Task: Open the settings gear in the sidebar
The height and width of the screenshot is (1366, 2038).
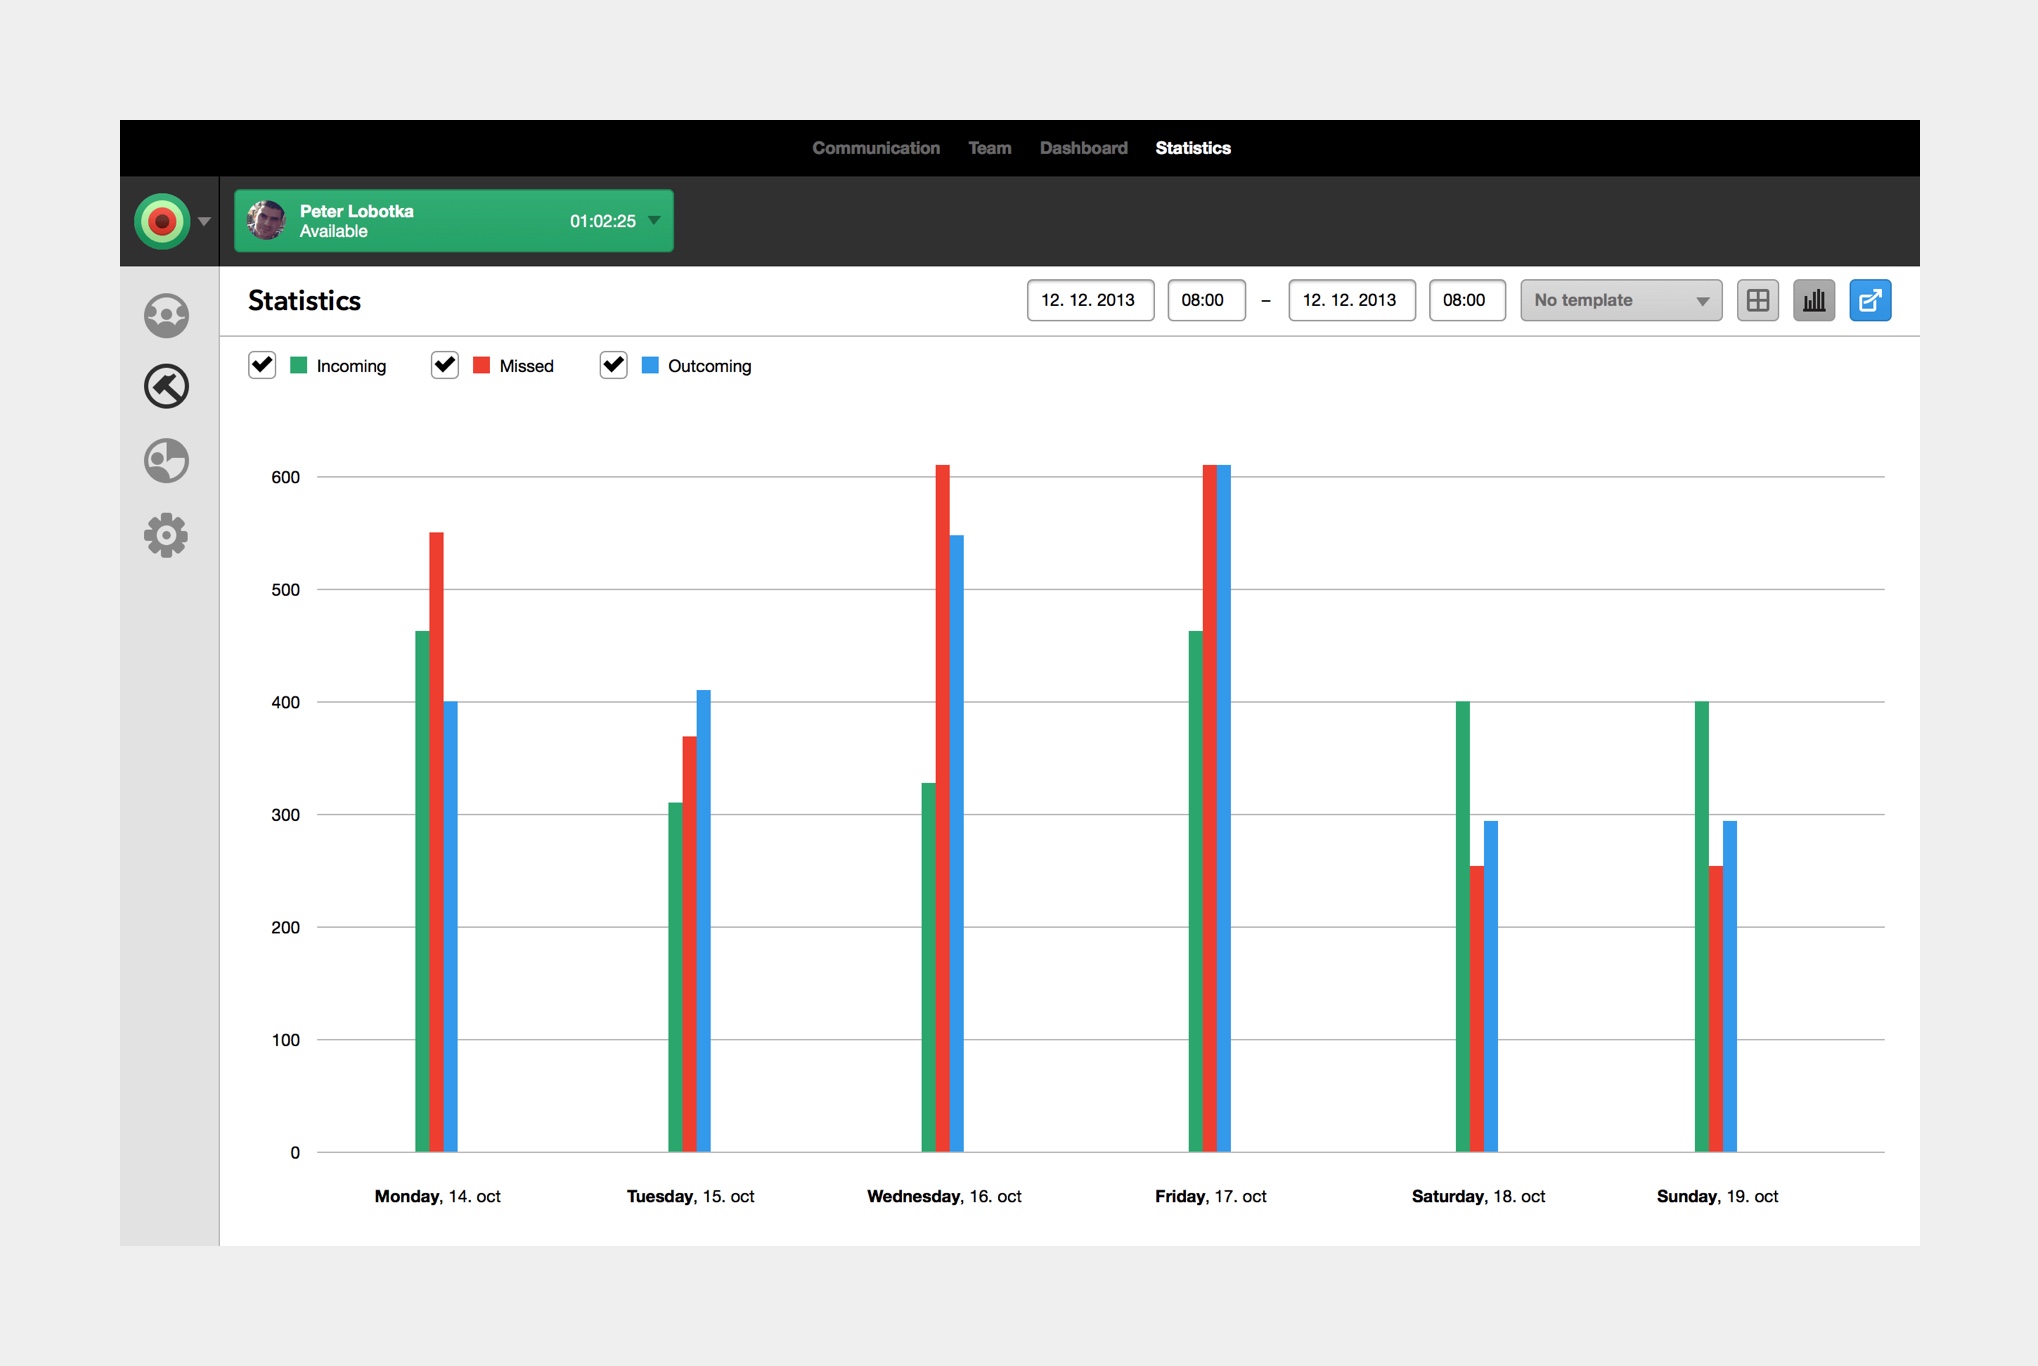Action: (x=166, y=535)
